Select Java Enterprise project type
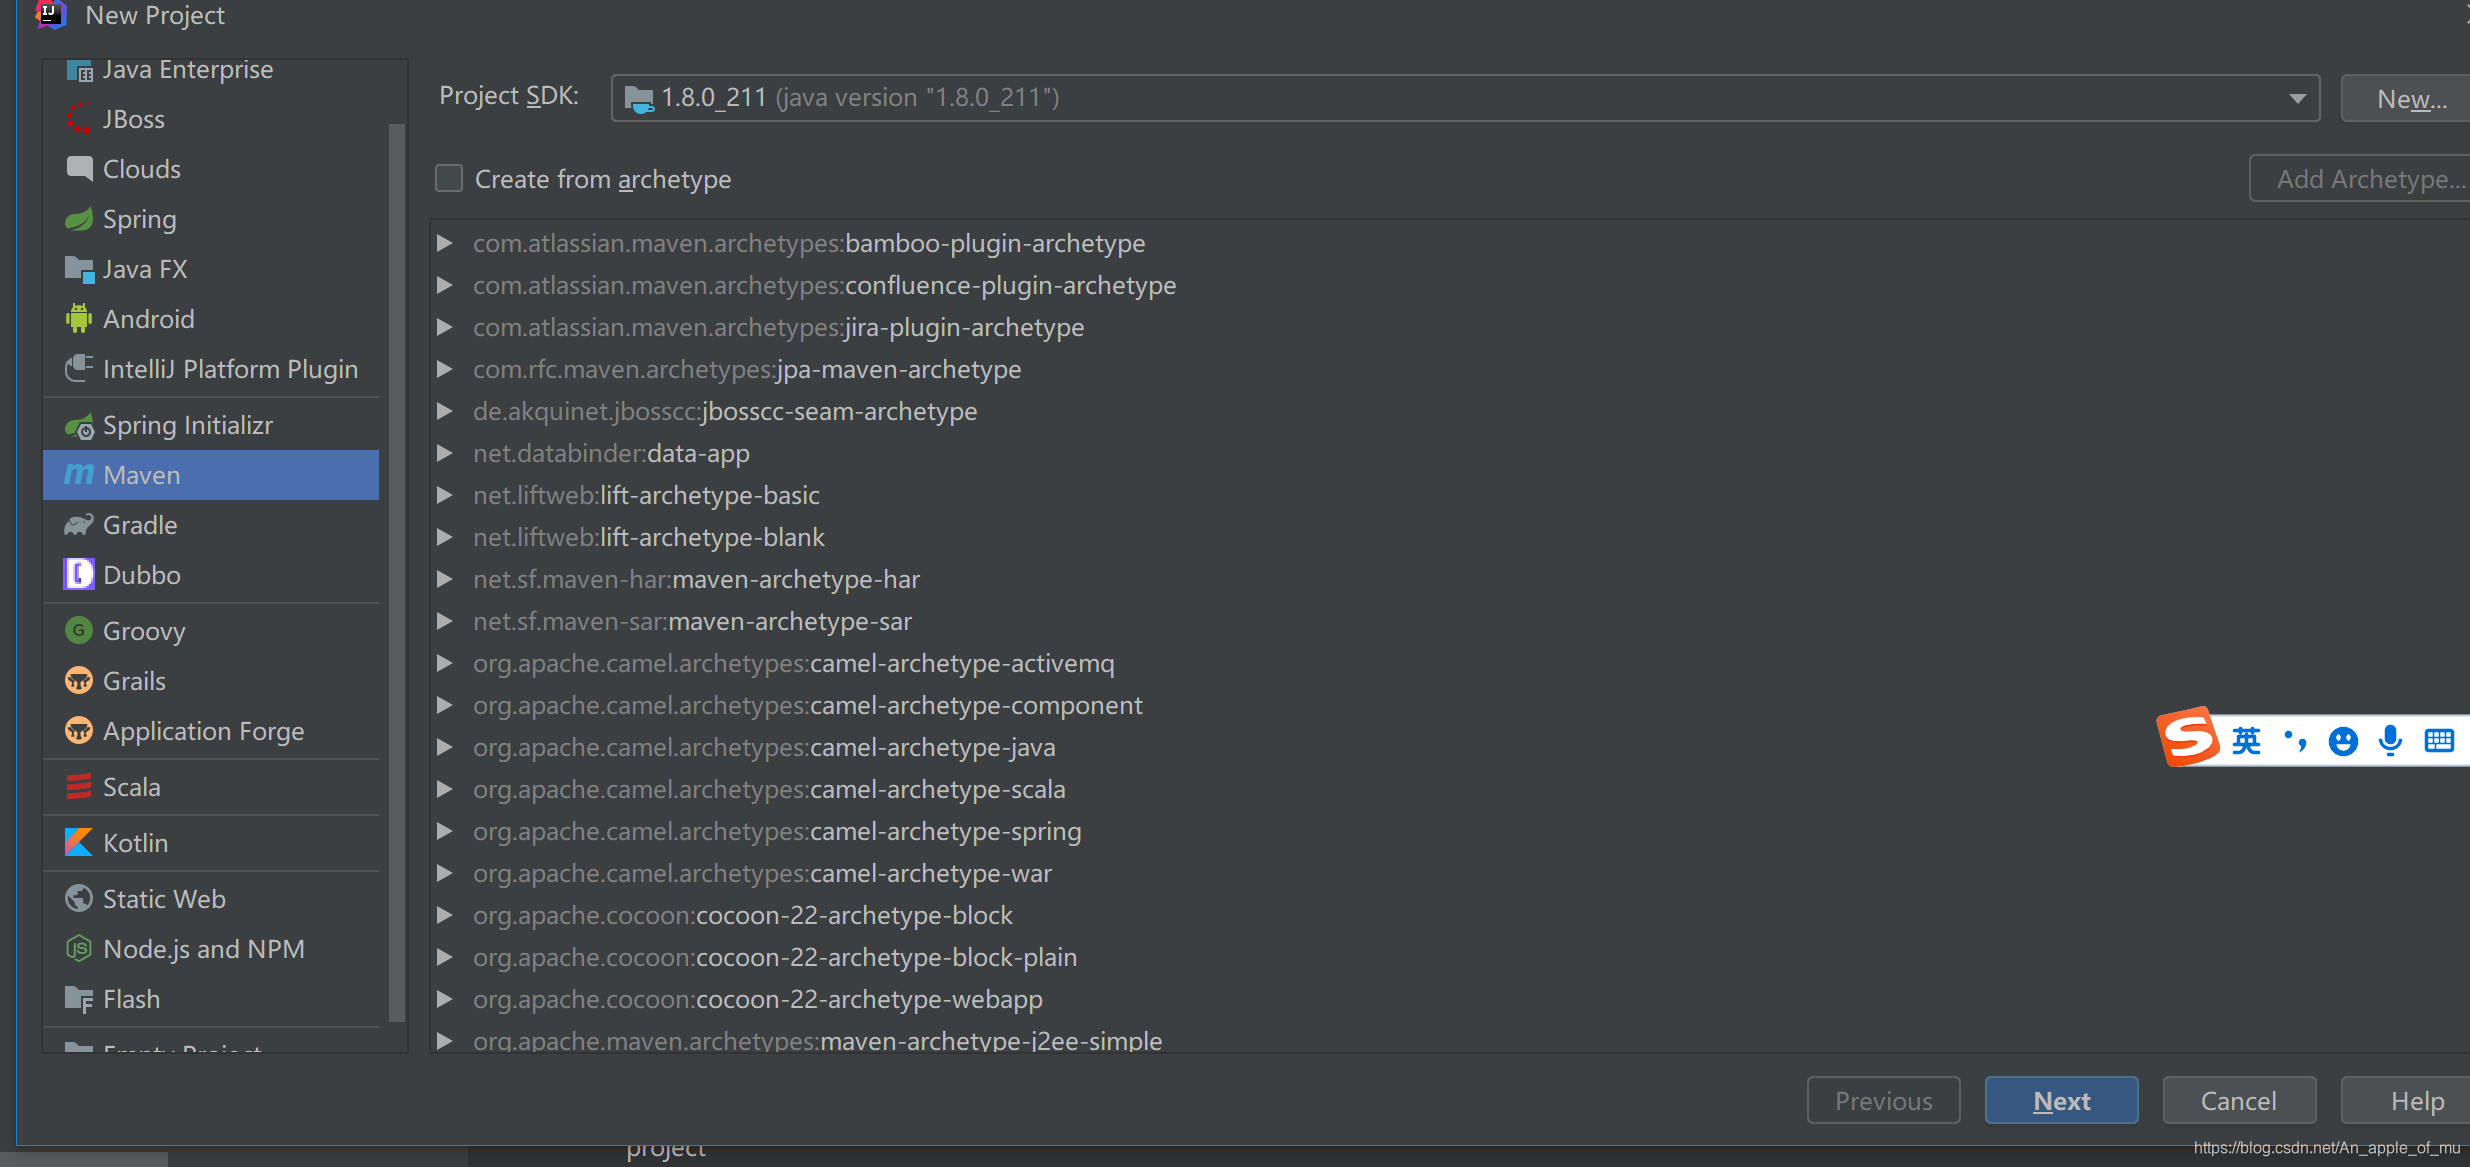2470x1167 pixels. (x=211, y=70)
